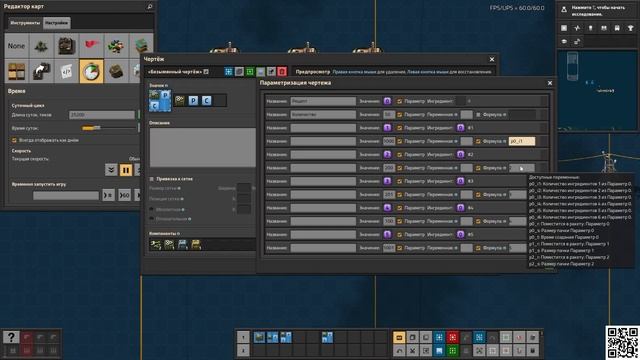
Task: Click the blueprint's main combined icon preview
Action: (160, 100)
